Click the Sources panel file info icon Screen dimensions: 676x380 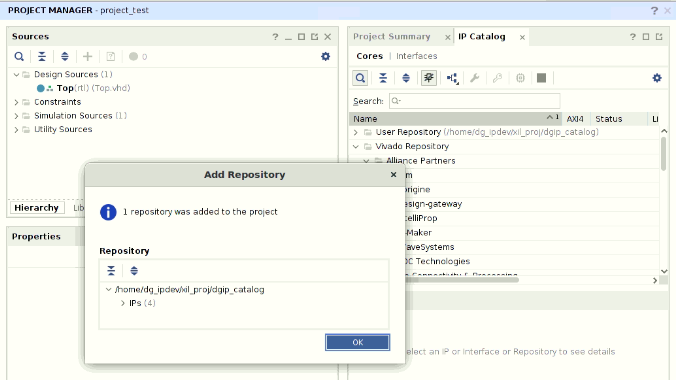[x=111, y=57]
